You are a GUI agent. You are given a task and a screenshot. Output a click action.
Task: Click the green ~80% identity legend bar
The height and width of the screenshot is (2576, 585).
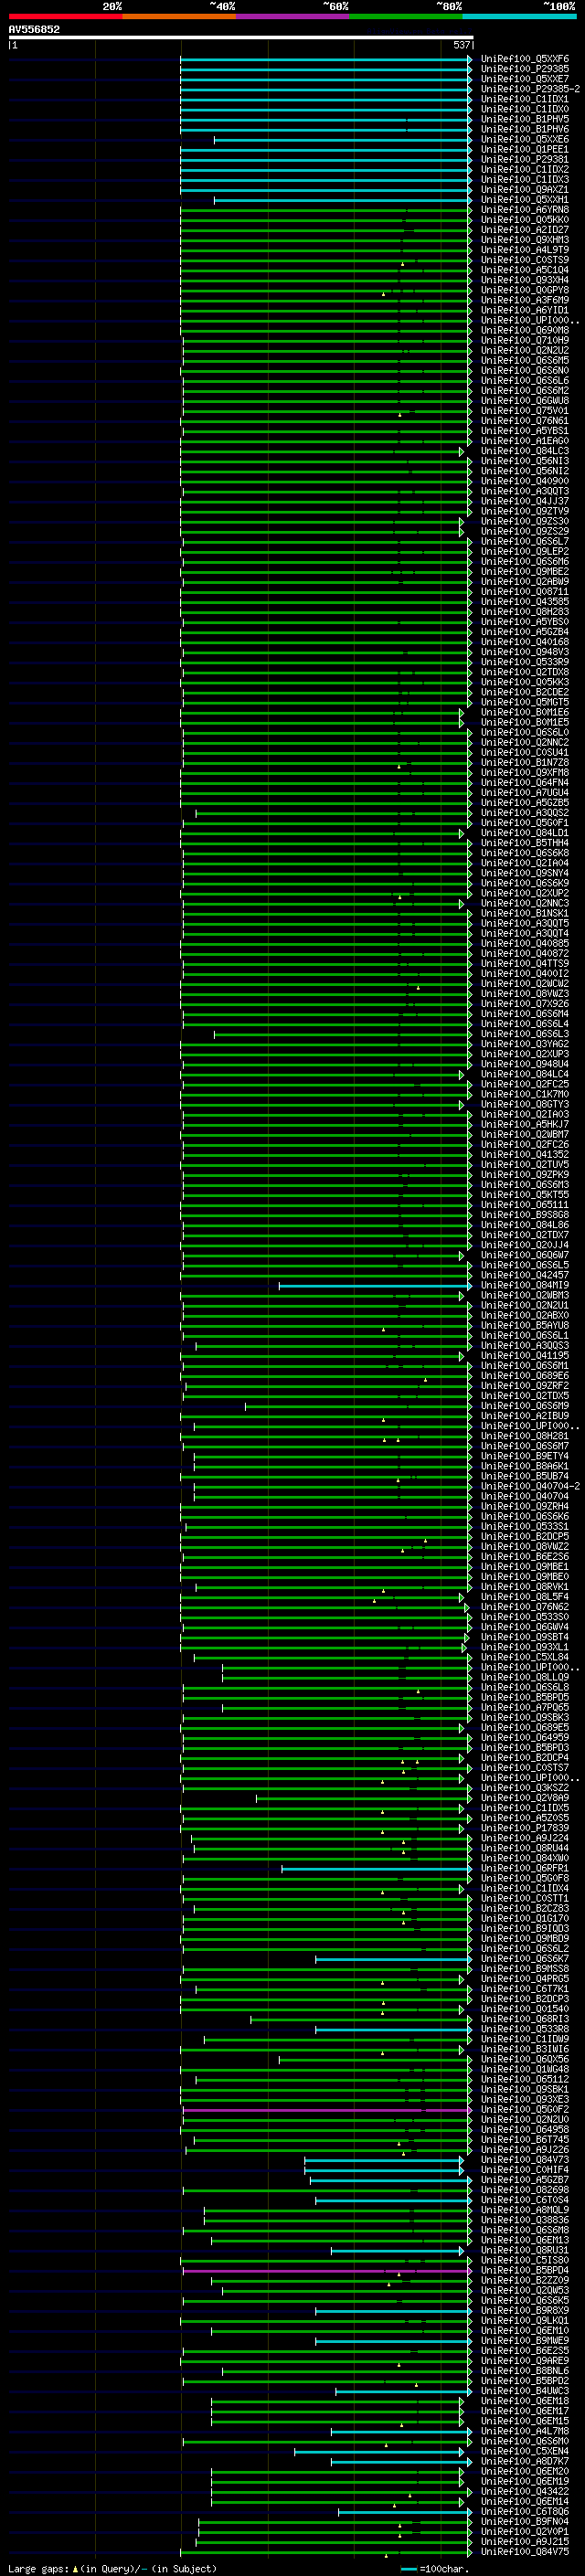pyautogui.click(x=406, y=16)
